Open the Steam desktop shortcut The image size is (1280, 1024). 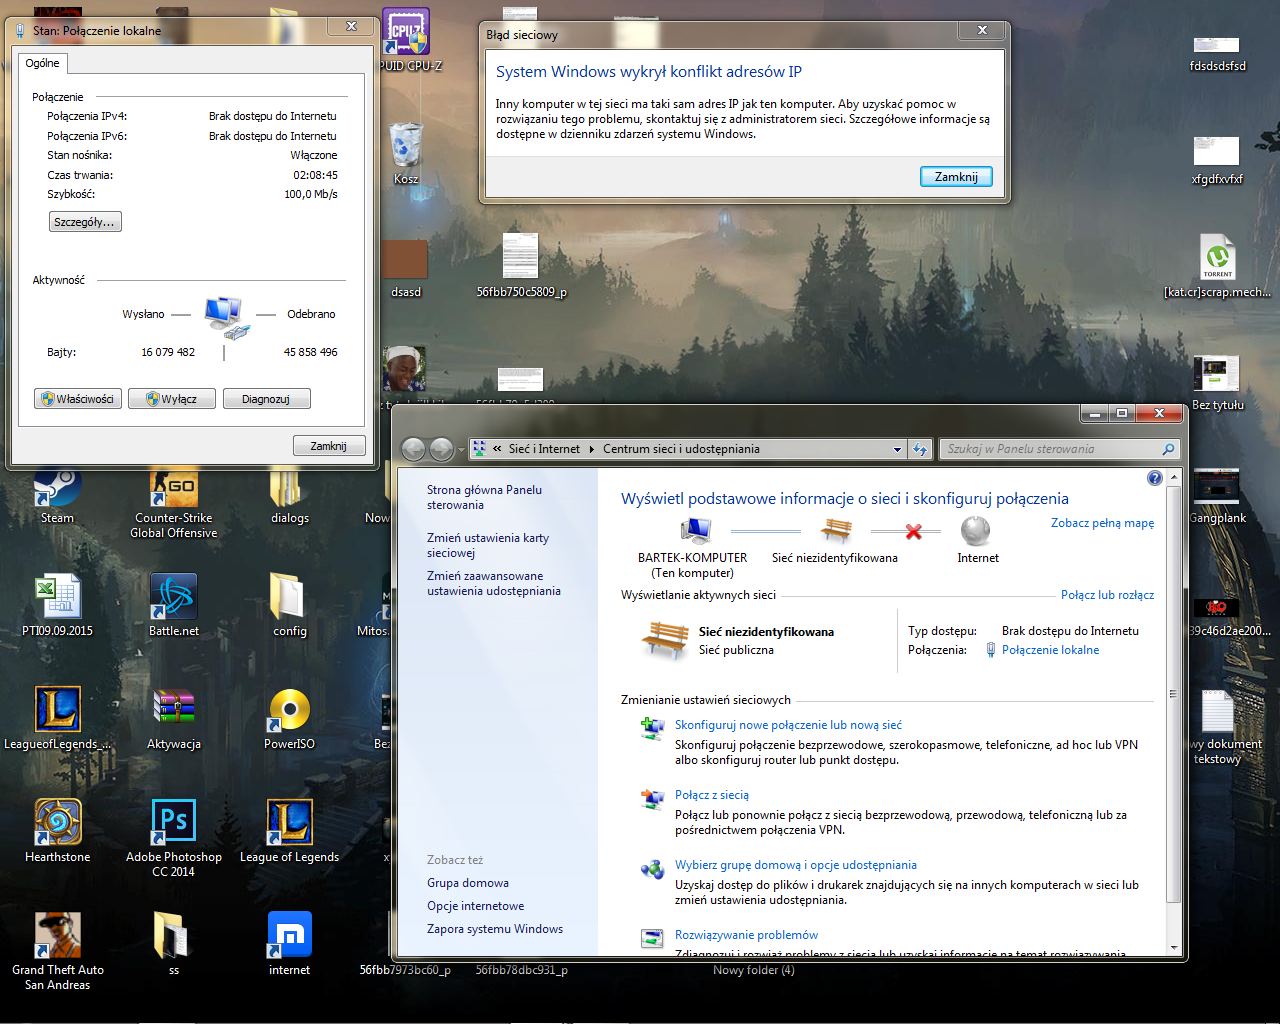pyautogui.click(x=57, y=492)
